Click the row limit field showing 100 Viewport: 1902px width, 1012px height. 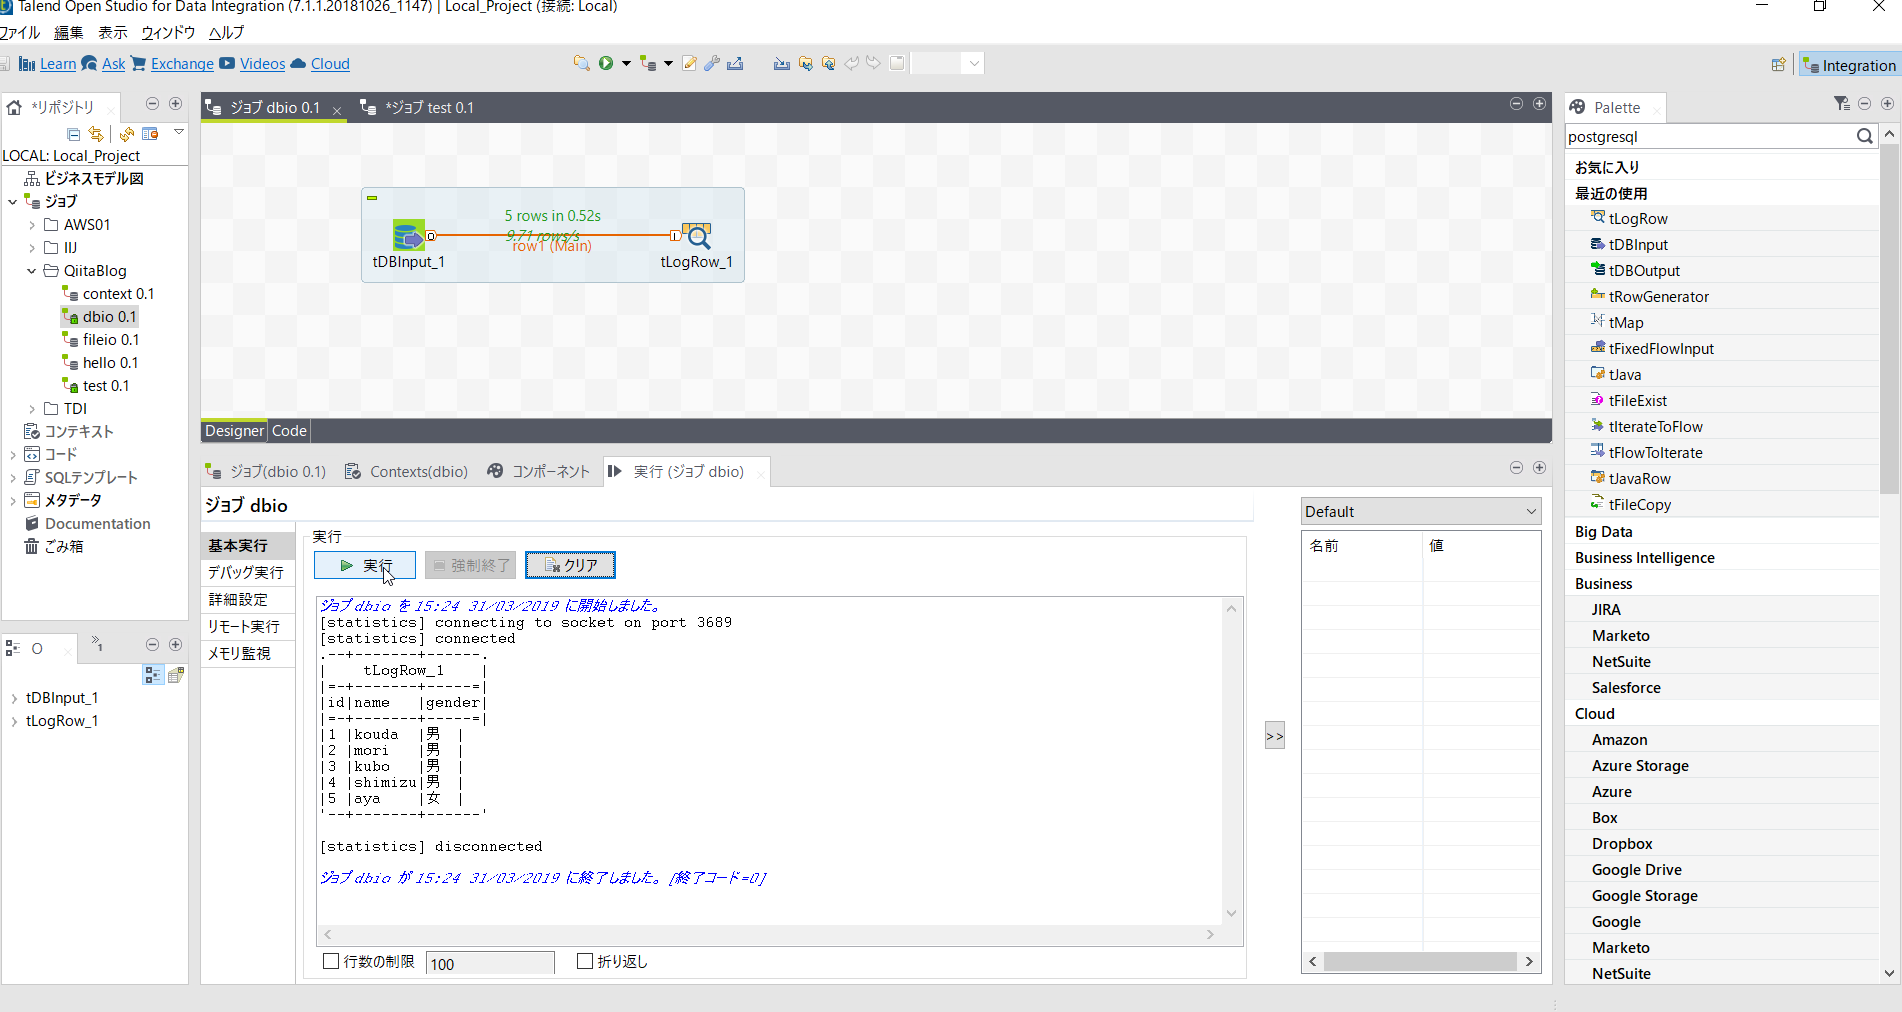pos(490,963)
